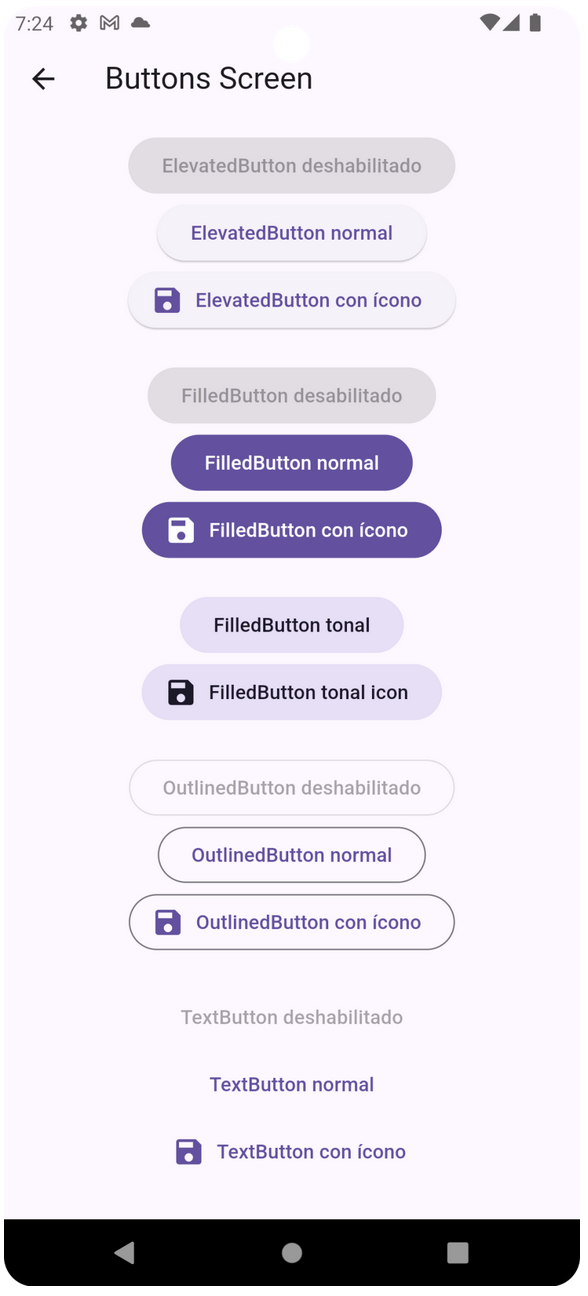The width and height of the screenshot is (588, 1296).
Task: Tap Gmail icon in status bar
Action: click(110, 23)
